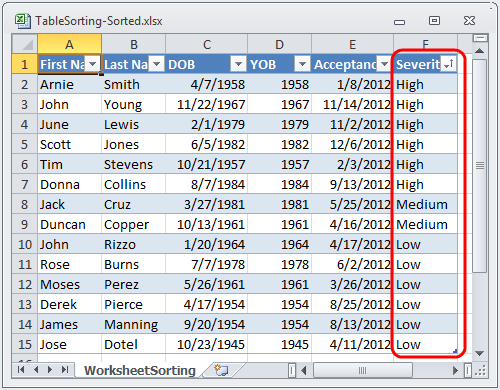Open the Acceptance filter dropdown
The image size is (500, 390).
tap(384, 63)
